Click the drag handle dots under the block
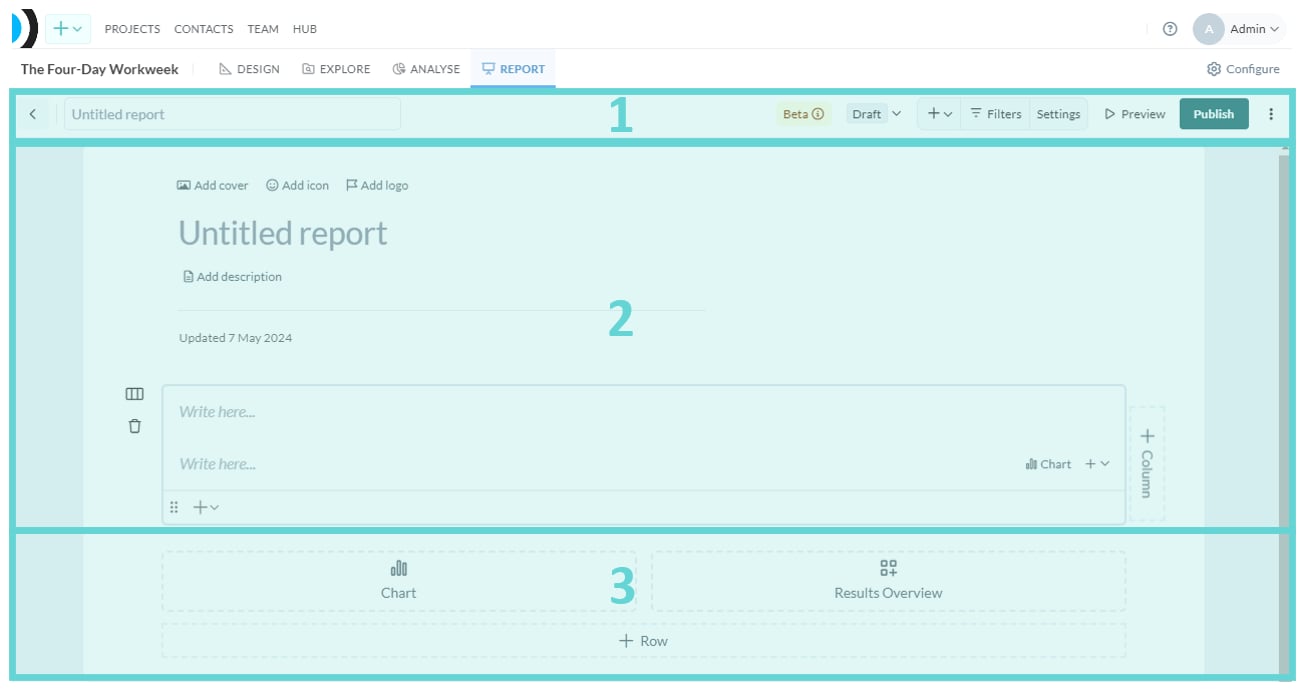Viewport: 1312px width, 692px height. click(174, 507)
